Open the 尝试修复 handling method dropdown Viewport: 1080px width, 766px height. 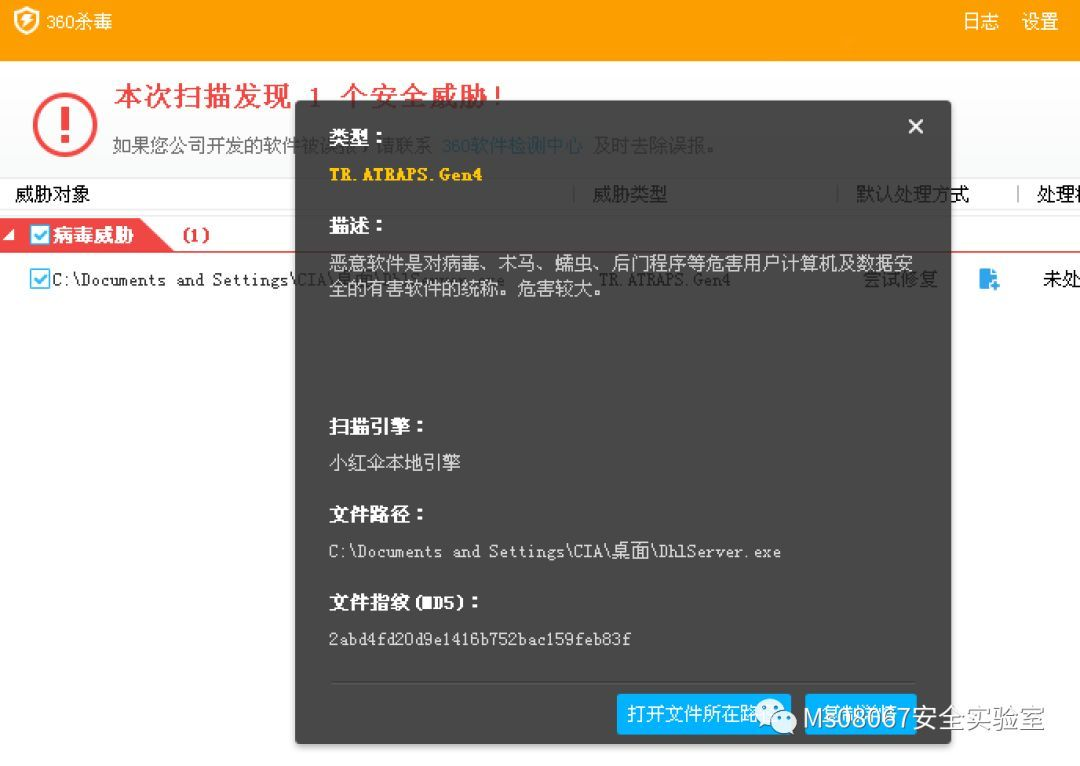pyautogui.click(x=898, y=281)
